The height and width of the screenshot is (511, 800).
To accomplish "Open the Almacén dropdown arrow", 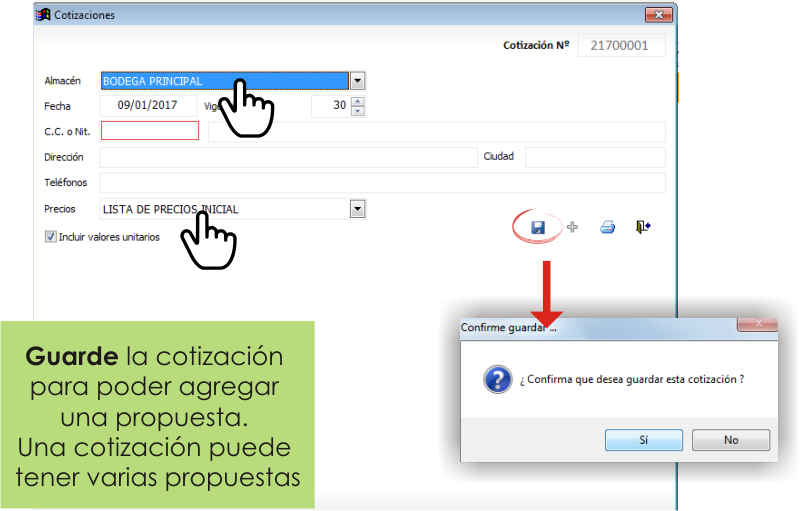I will (358, 81).
